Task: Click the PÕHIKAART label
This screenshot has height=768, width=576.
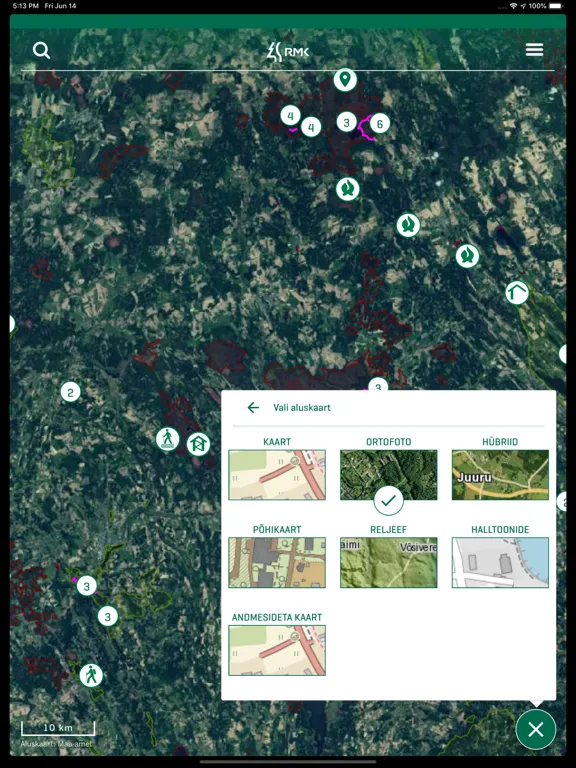Action: 277,529
